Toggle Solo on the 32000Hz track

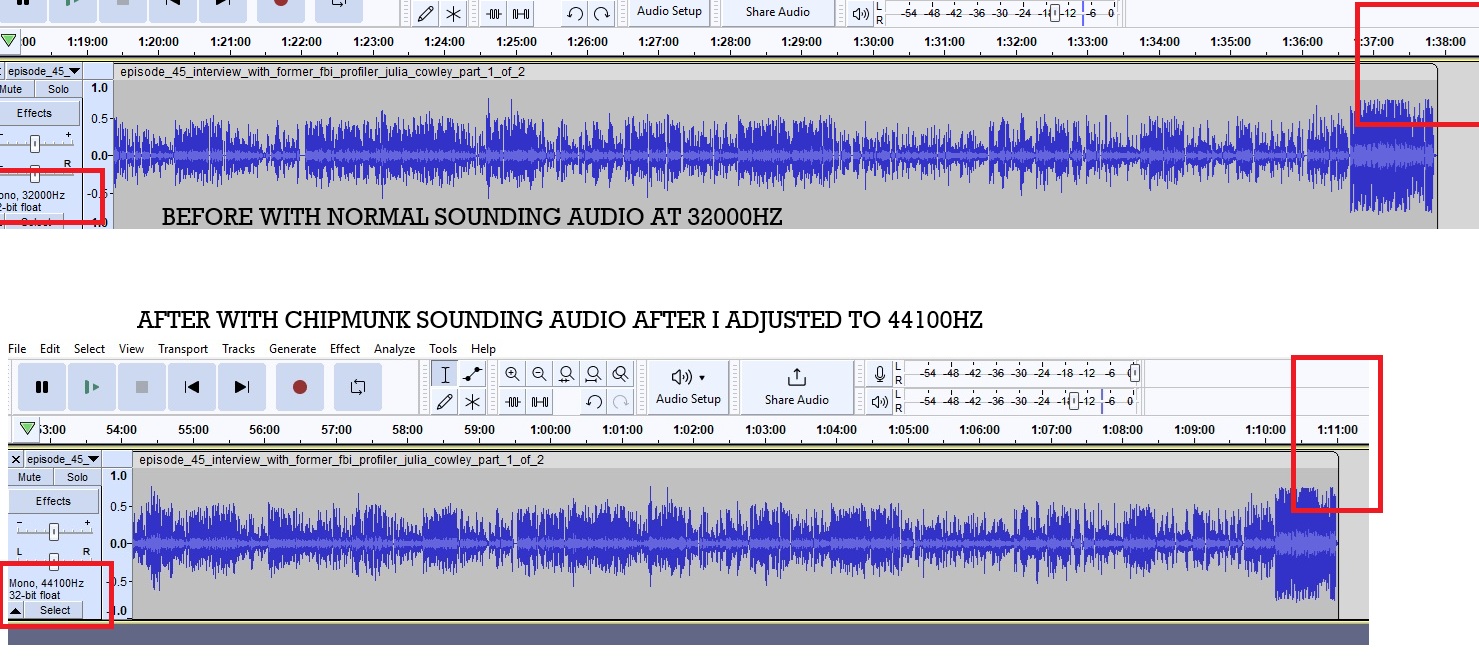[58, 89]
